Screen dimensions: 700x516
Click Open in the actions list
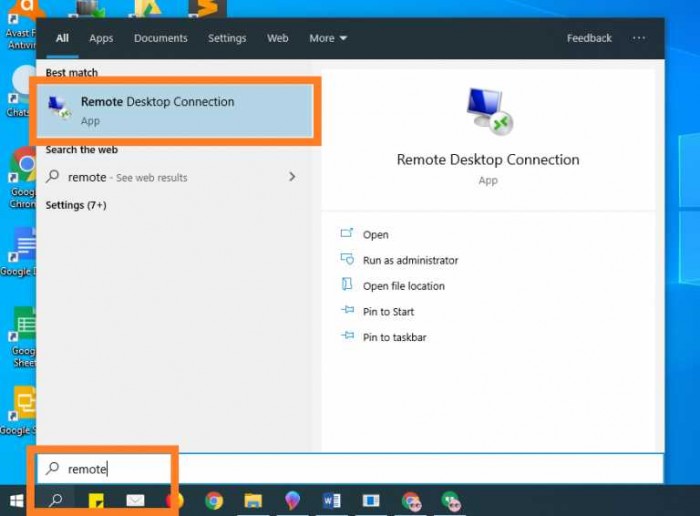click(x=375, y=234)
